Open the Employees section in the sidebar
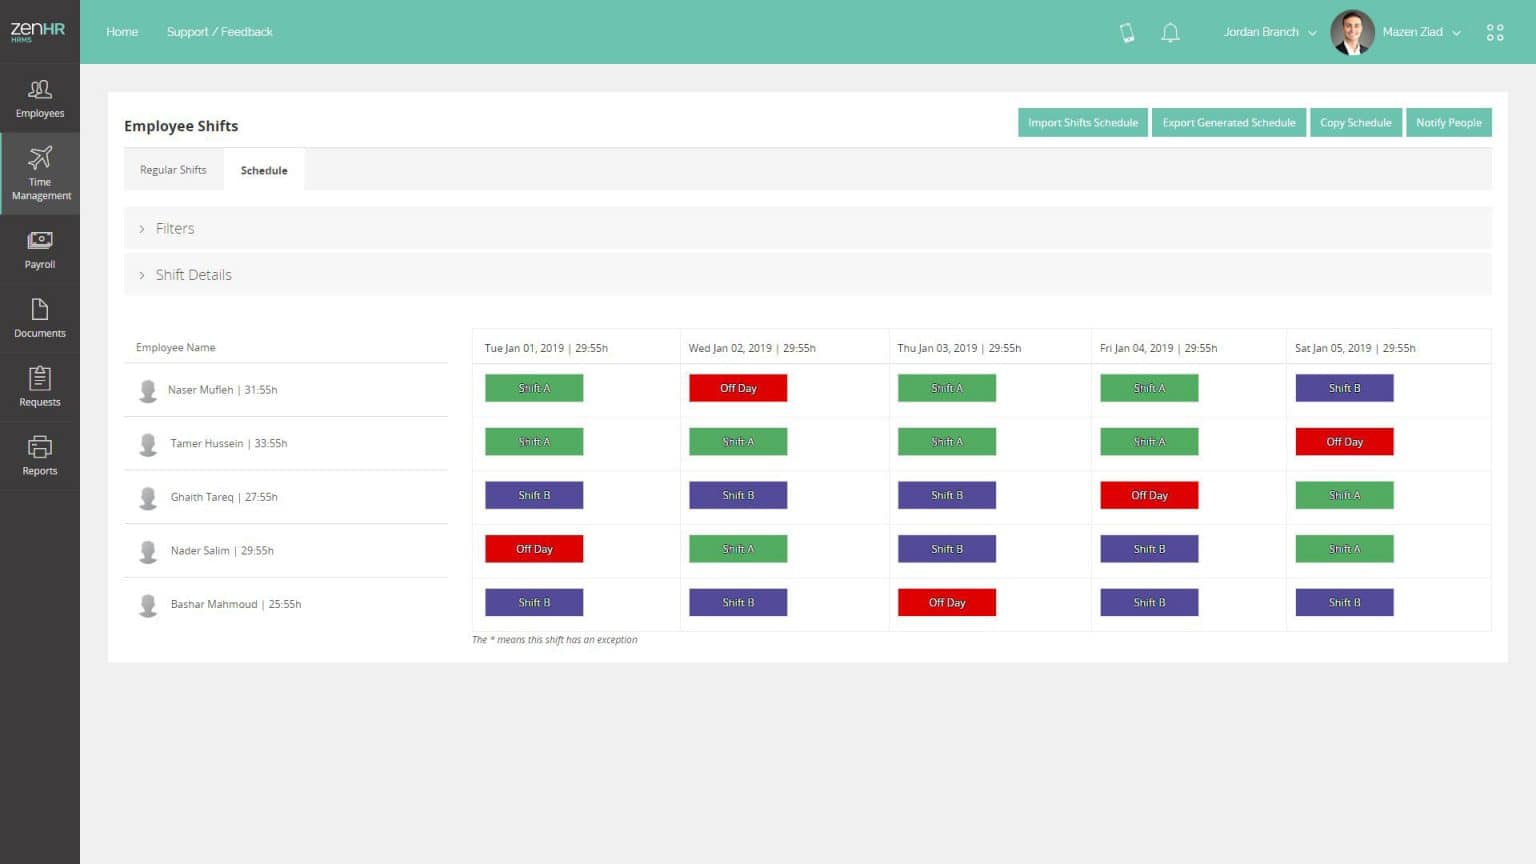 40,97
